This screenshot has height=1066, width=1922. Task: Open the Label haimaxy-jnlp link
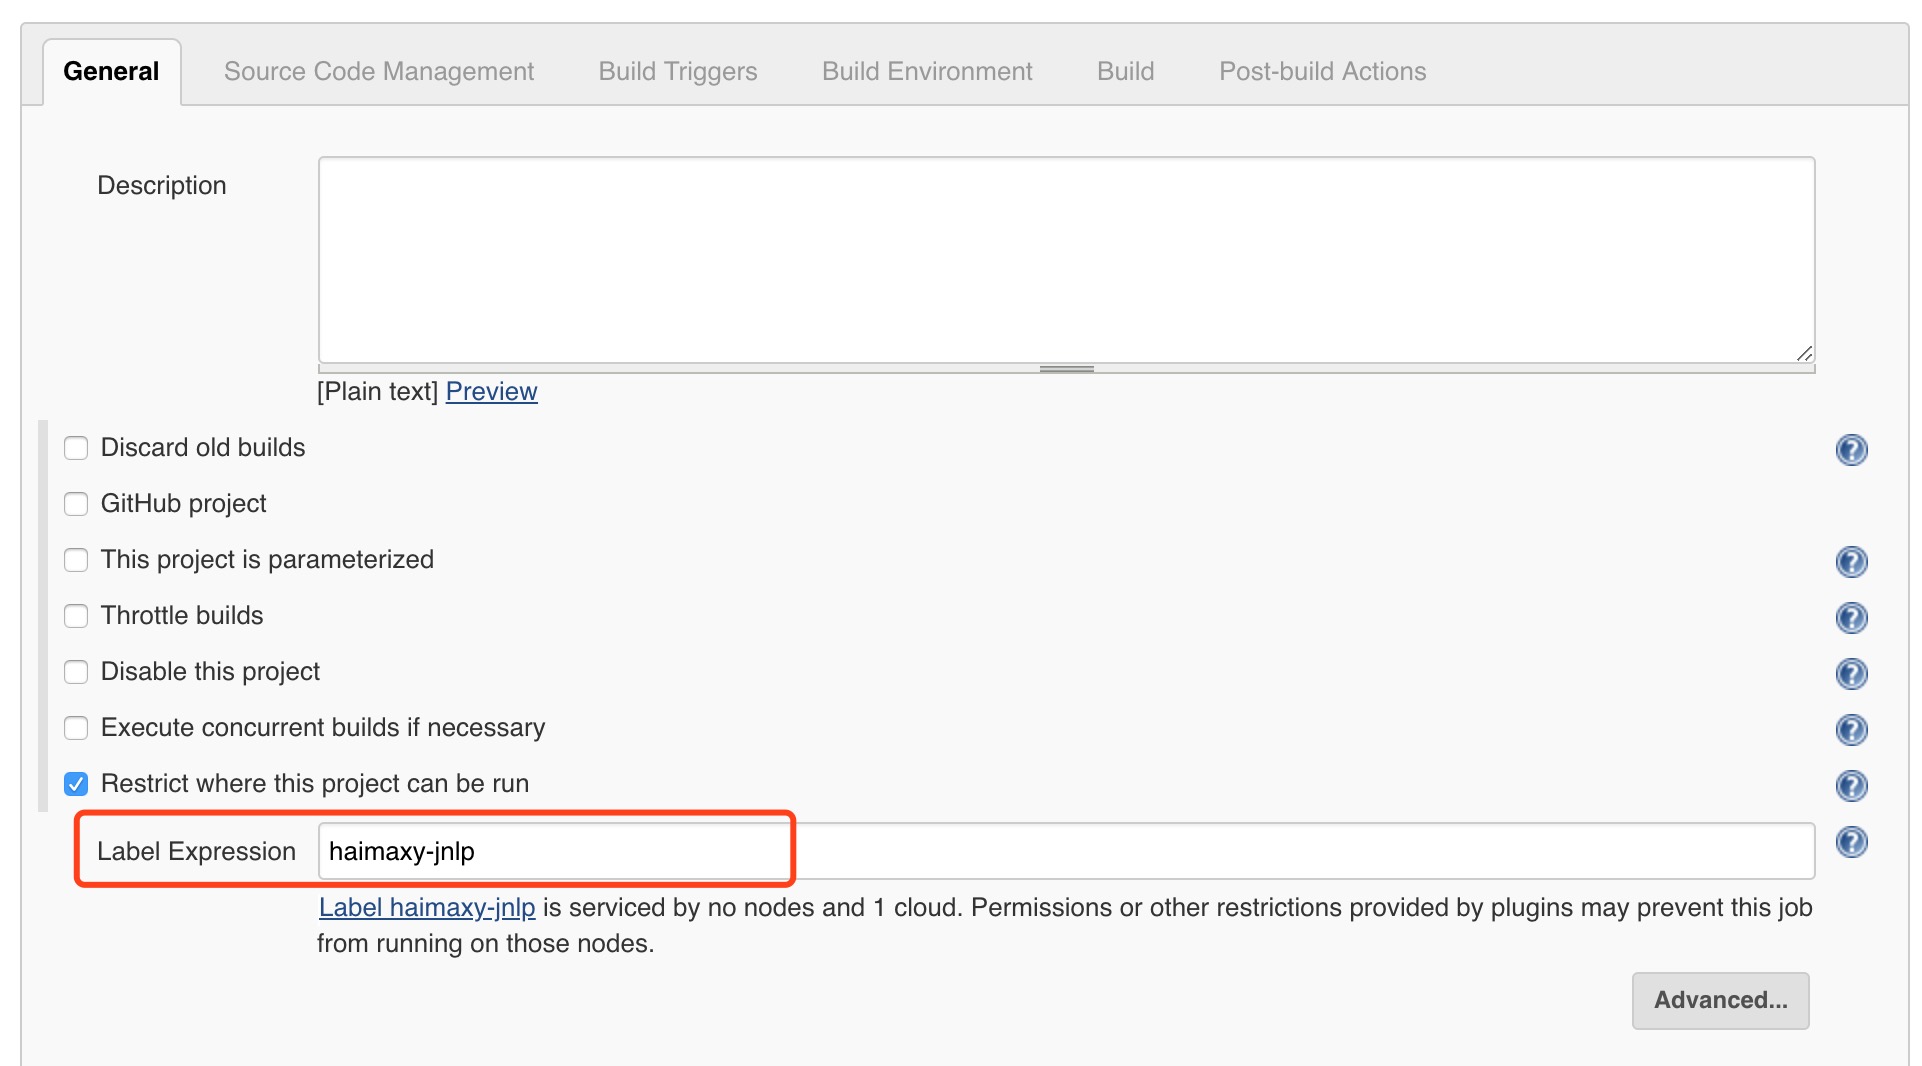(427, 908)
